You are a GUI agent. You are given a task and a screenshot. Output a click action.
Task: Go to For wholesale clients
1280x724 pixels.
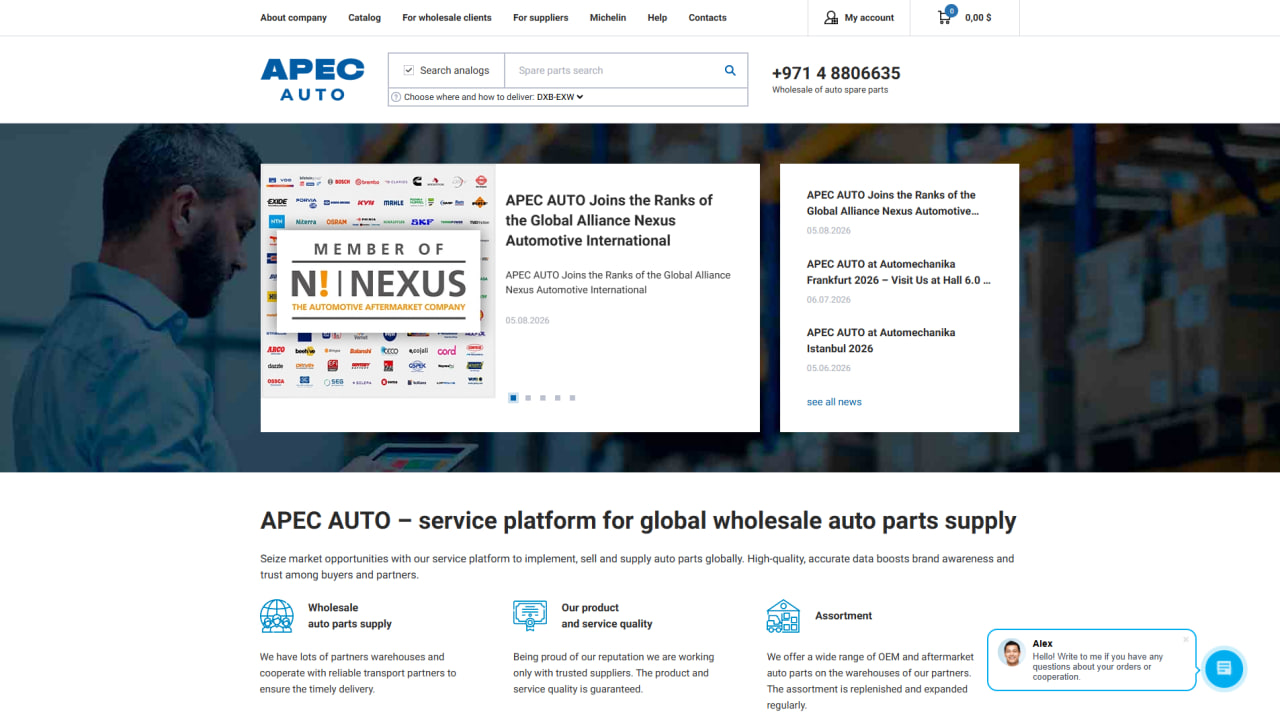click(447, 18)
